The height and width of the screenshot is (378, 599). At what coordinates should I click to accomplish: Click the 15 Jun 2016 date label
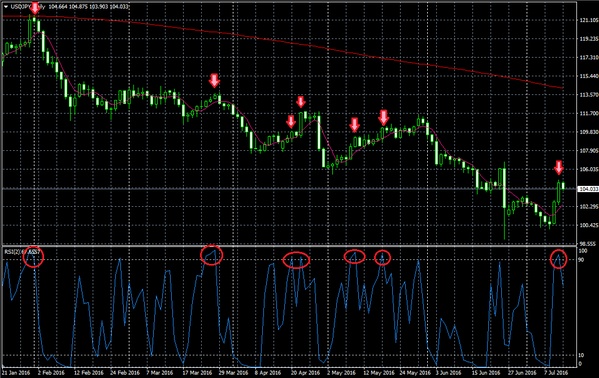pyautogui.click(x=486, y=372)
